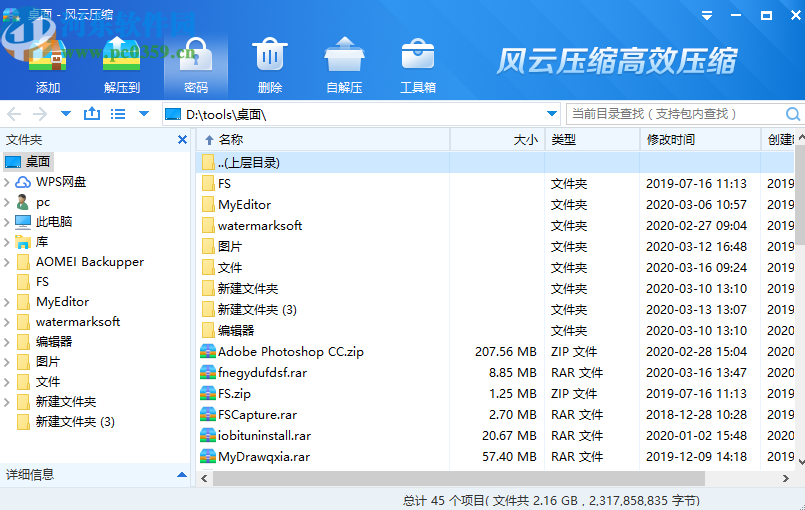Click horizontal scrollbar right arrow

[785, 479]
